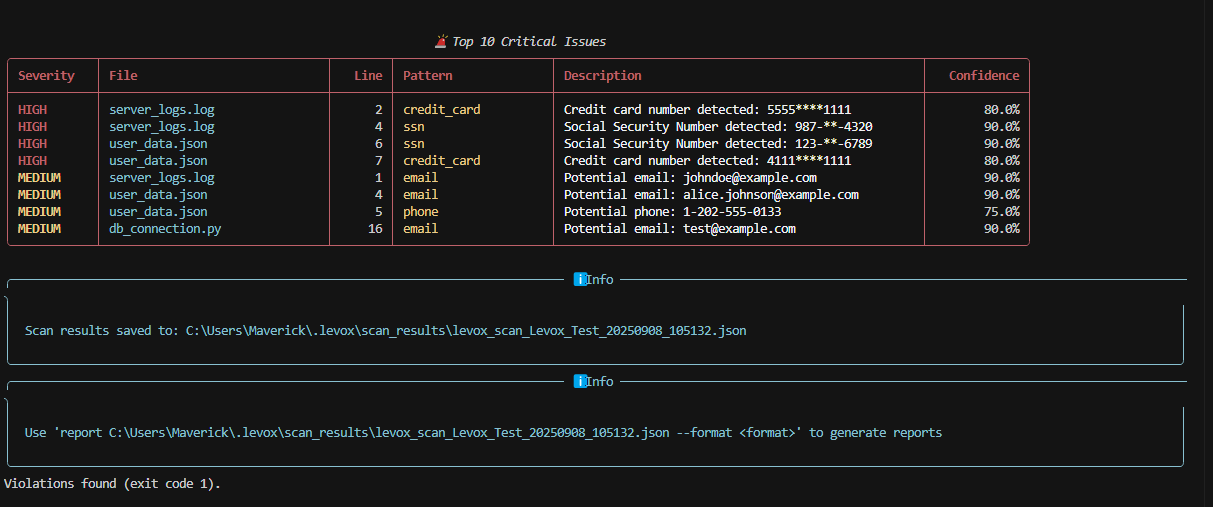Click the Pattern column header
1213x507 pixels.
tap(428, 75)
